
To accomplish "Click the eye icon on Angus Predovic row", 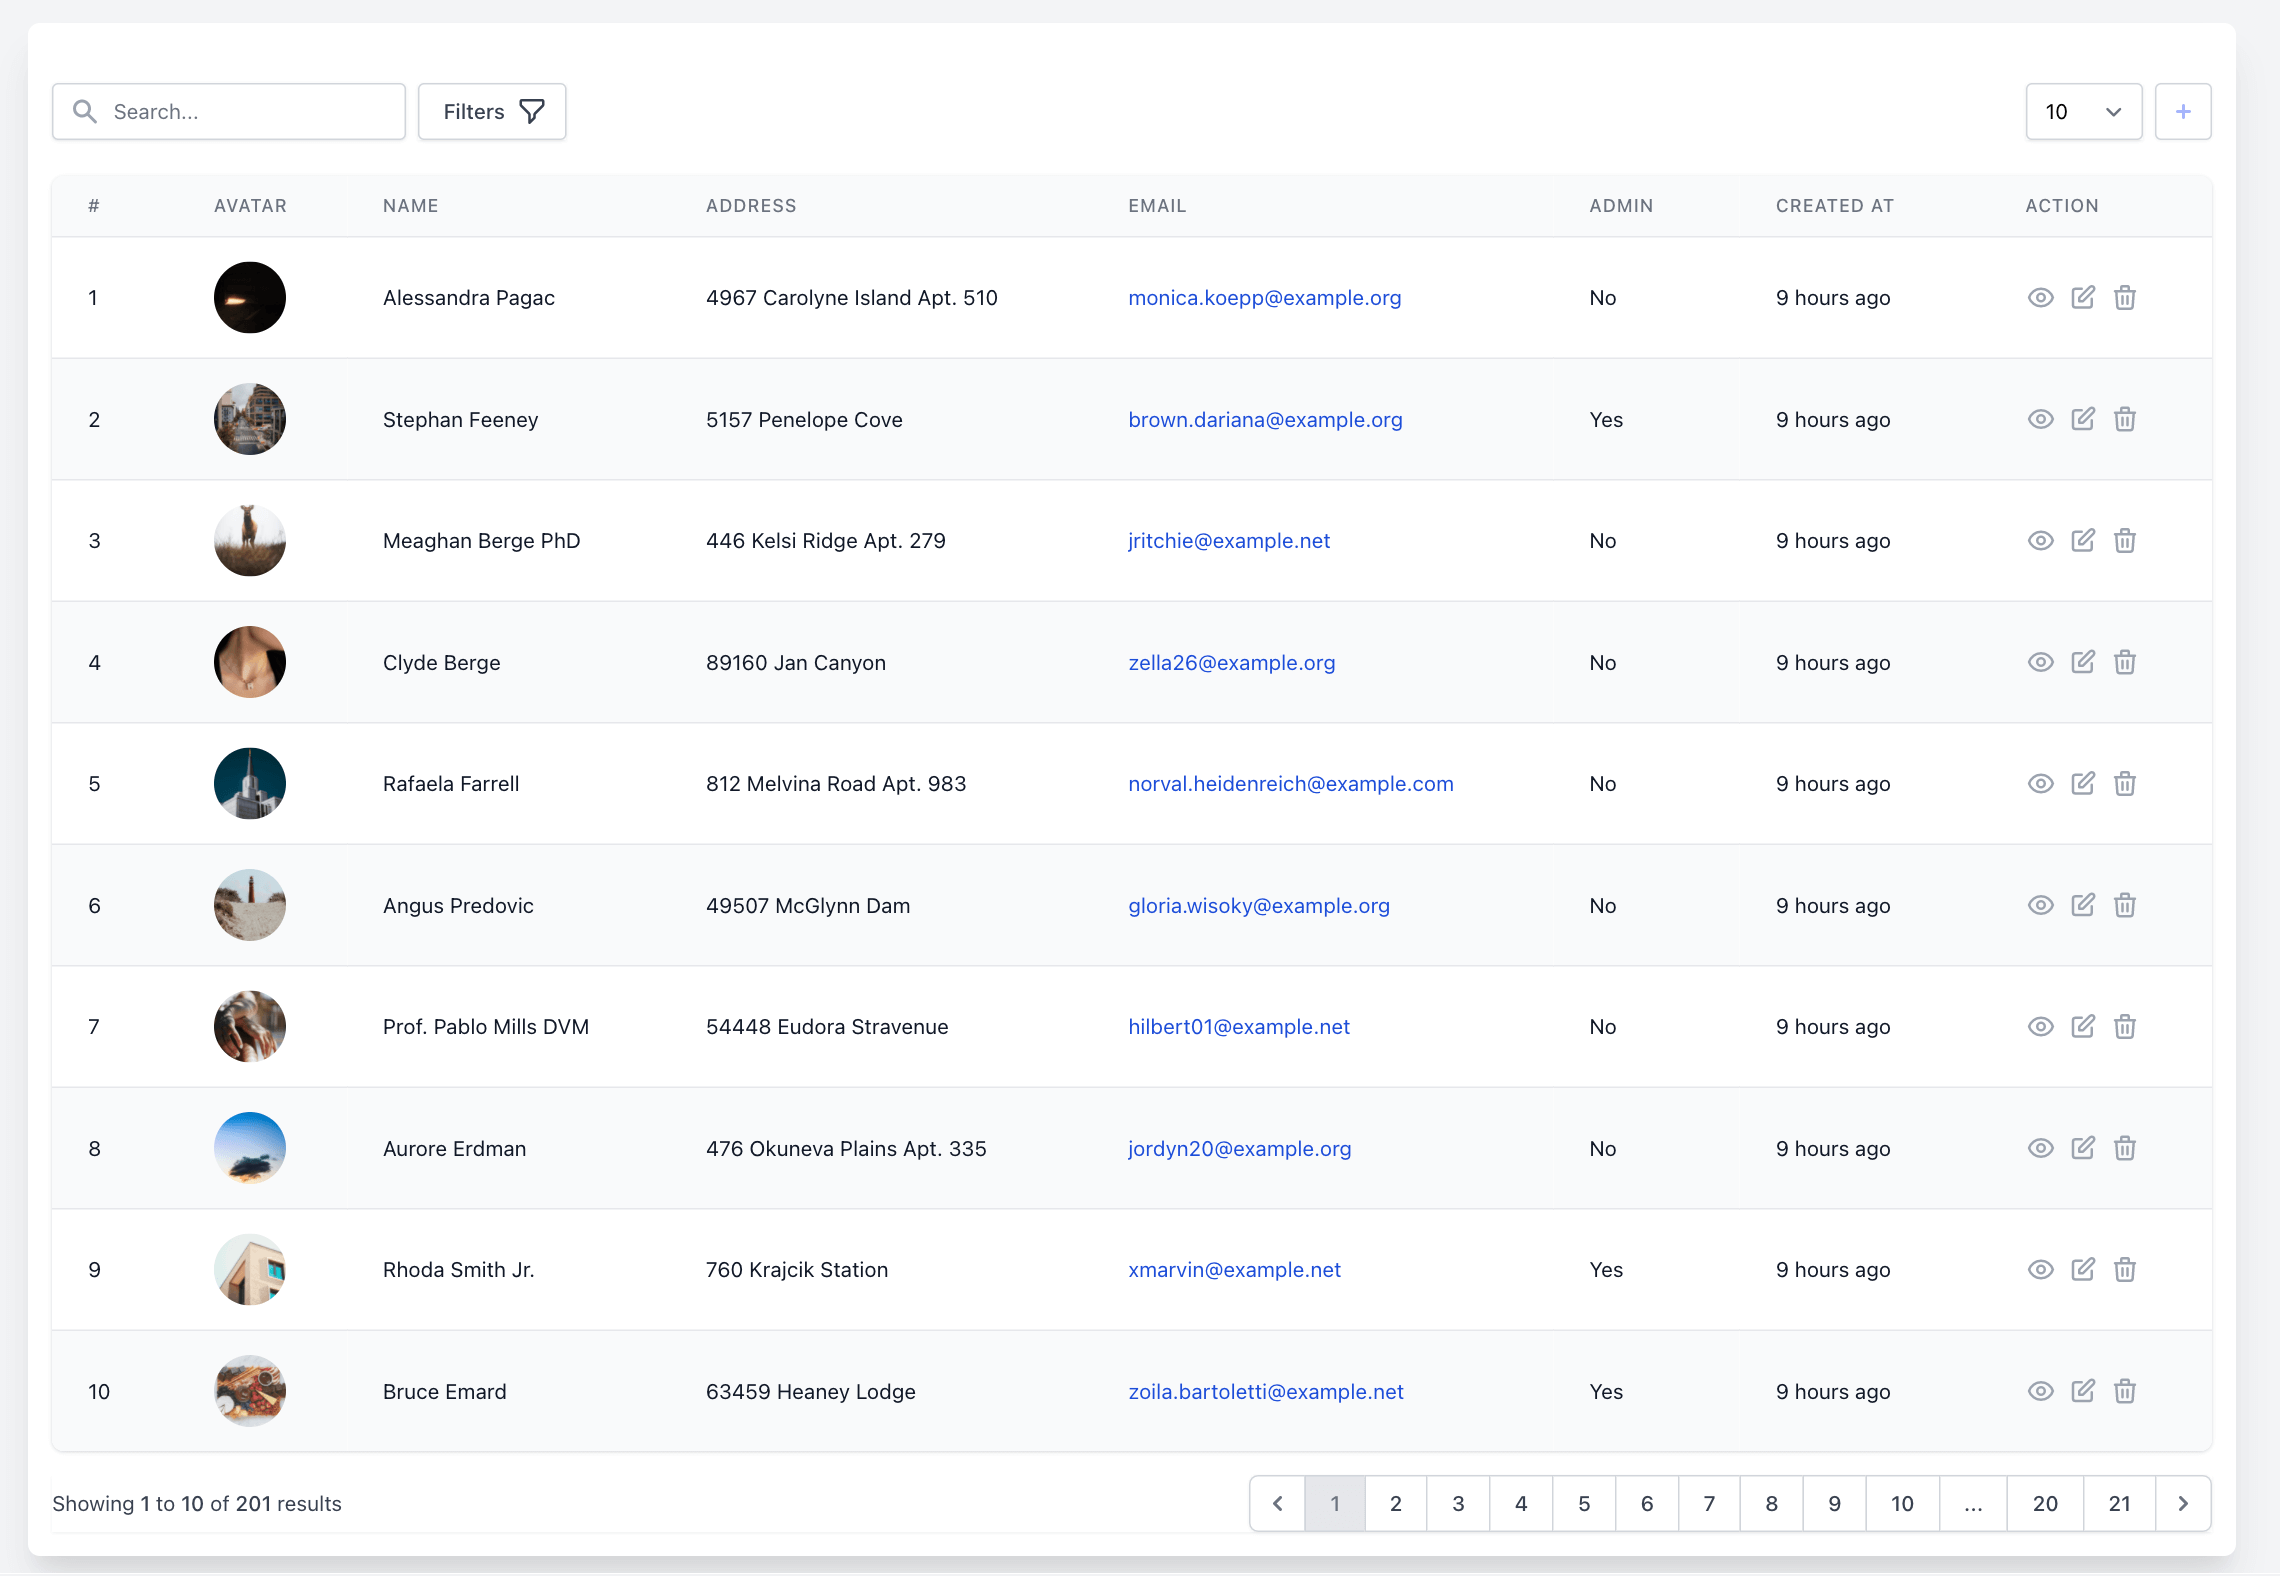I will 2041,905.
